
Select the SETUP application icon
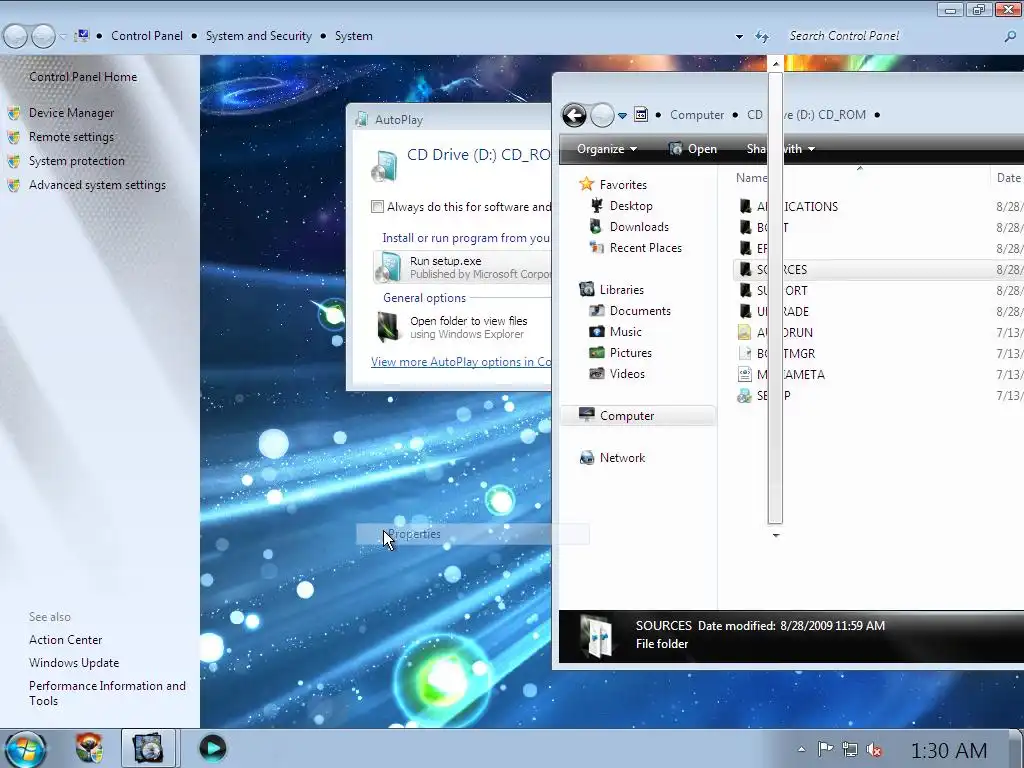pos(744,395)
